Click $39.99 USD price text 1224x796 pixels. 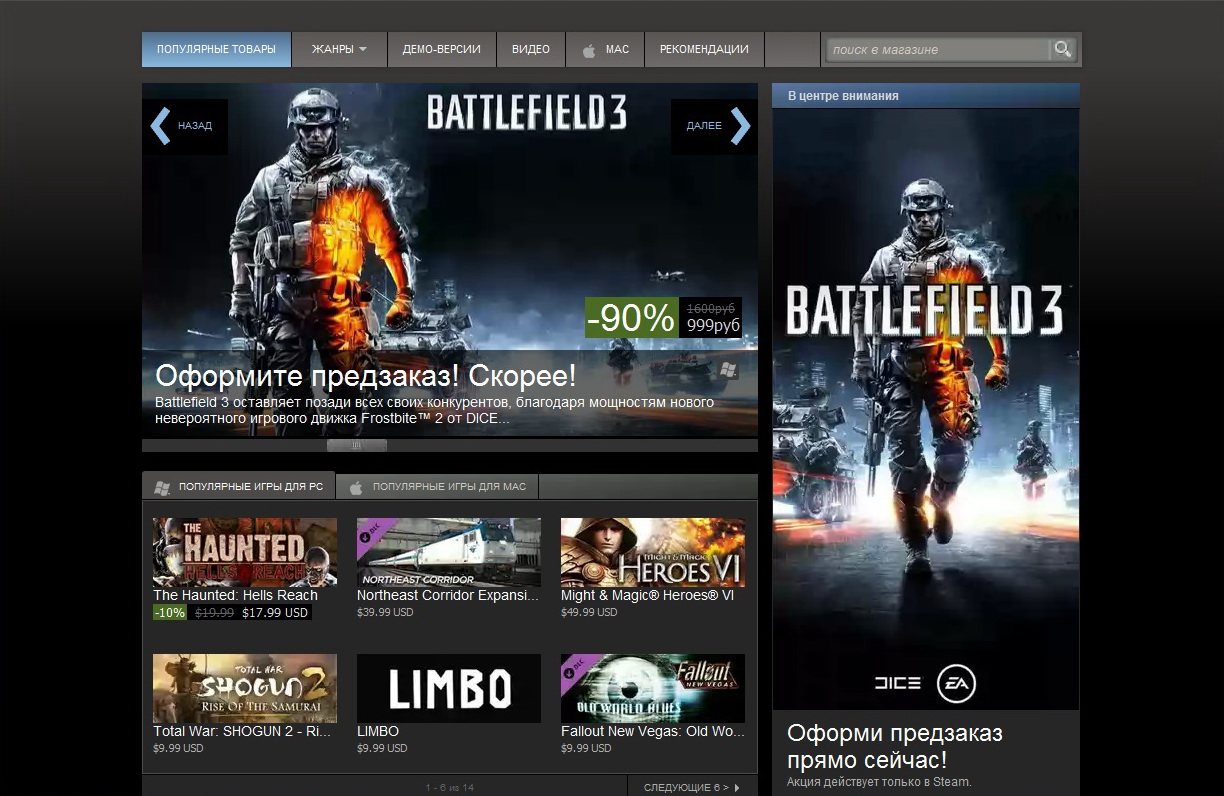[385, 612]
